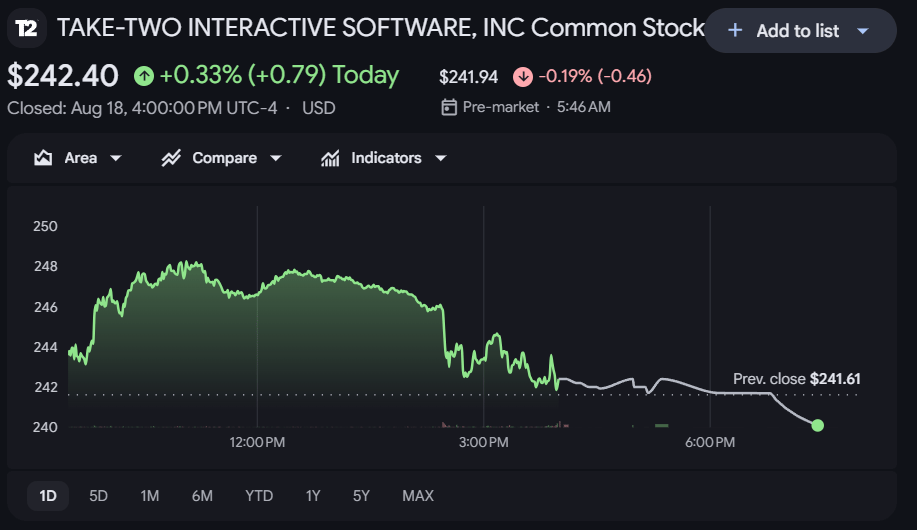Click the plus icon in Add to list
Screen dimensions: 917x530
pos(735,30)
